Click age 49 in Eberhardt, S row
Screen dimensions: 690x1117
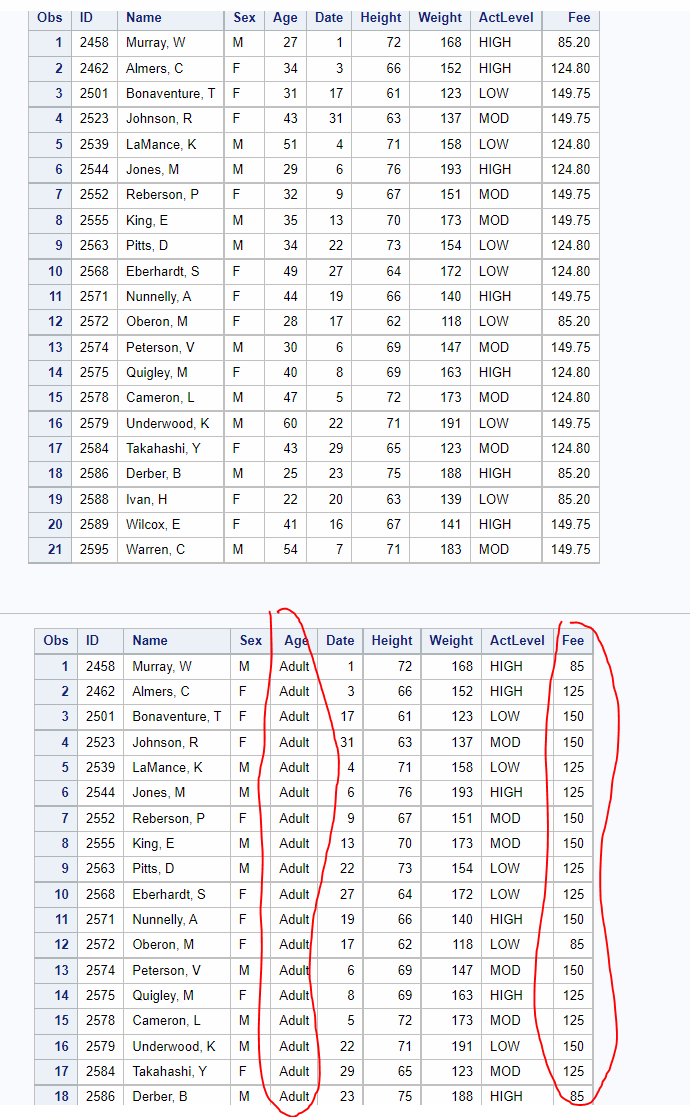click(290, 271)
